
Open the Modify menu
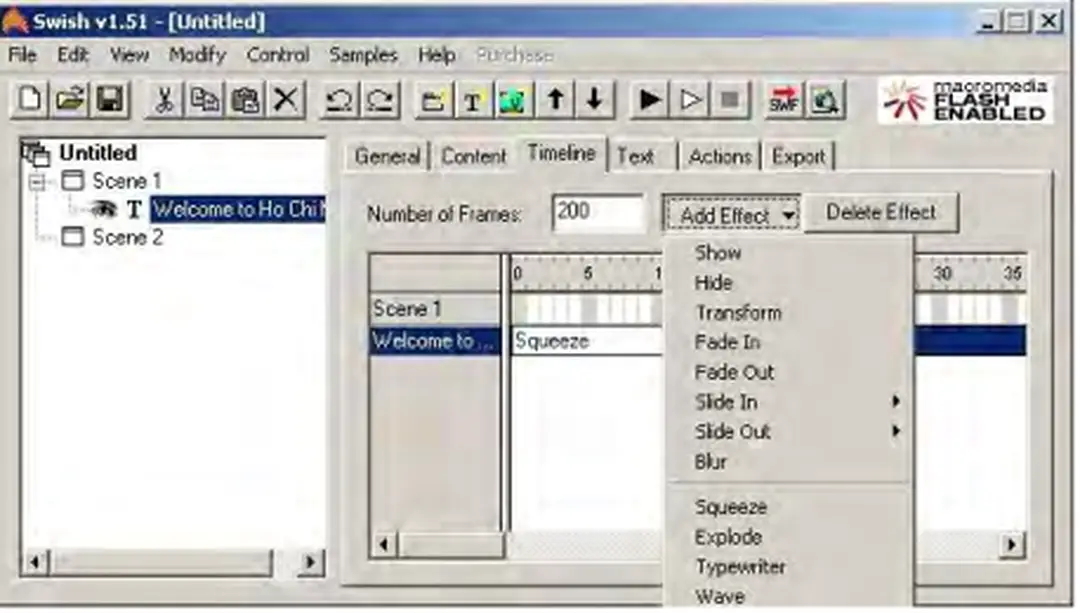point(198,56)
